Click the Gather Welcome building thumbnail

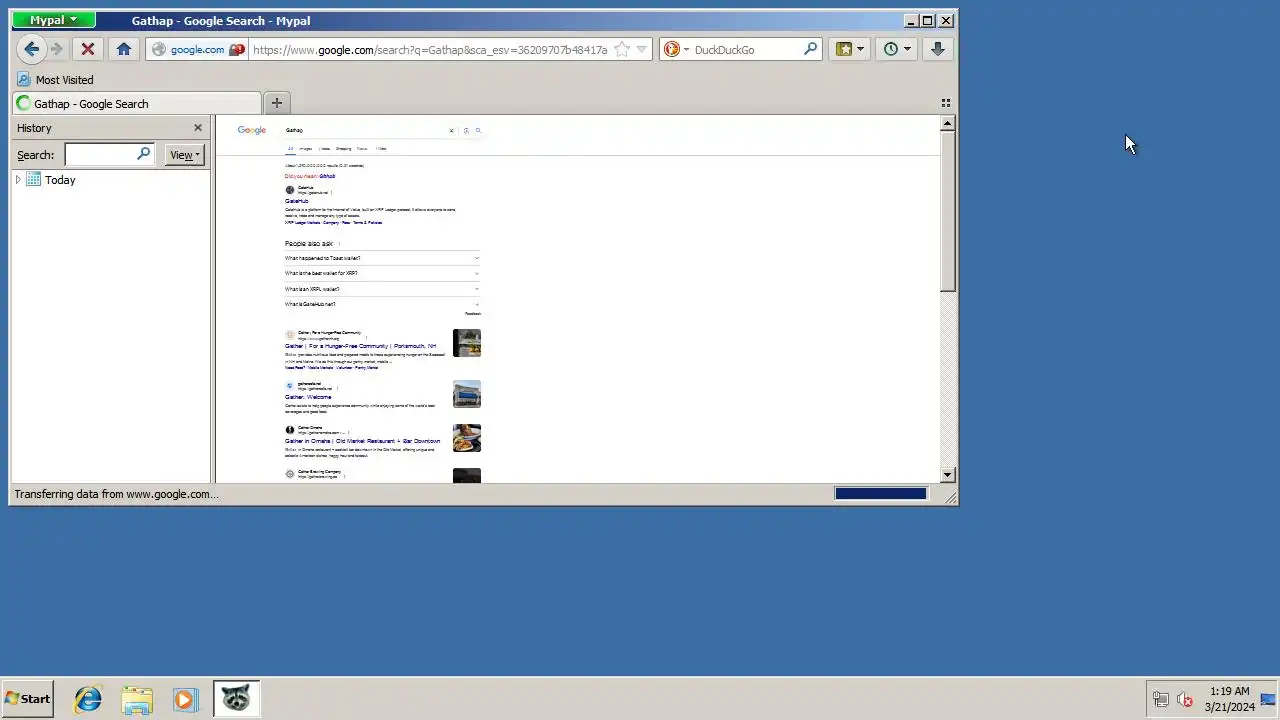pyautogui.click(x=467, y=394)
